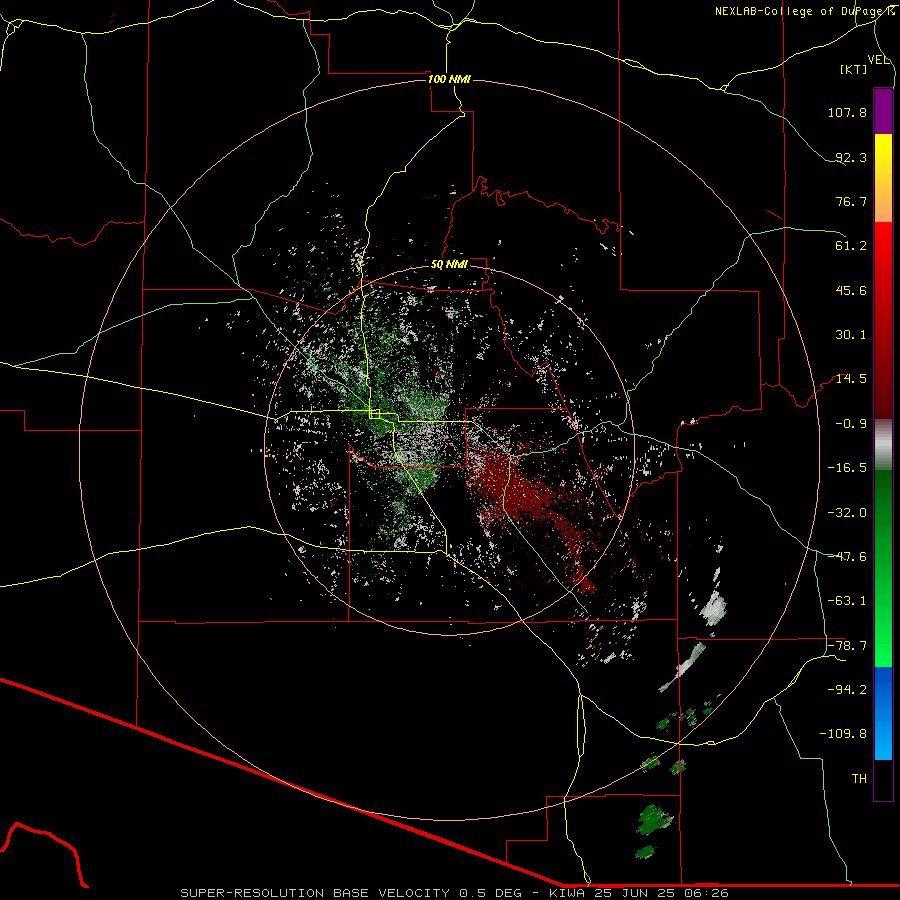
Task: Select the 92.3 velocity scale value
Action: click(851, 157)
